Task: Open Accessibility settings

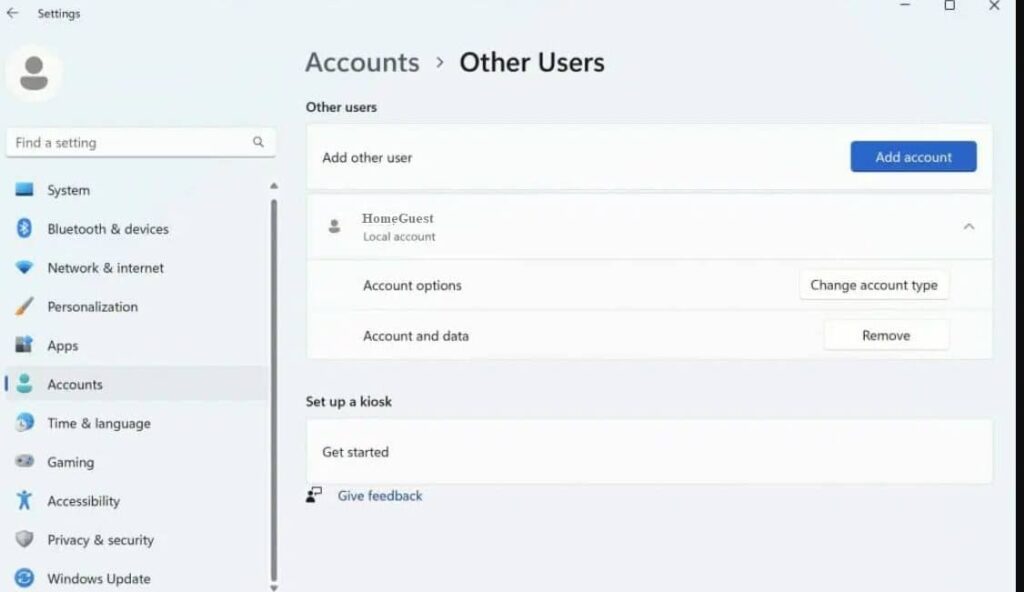Action: [83, 501]
